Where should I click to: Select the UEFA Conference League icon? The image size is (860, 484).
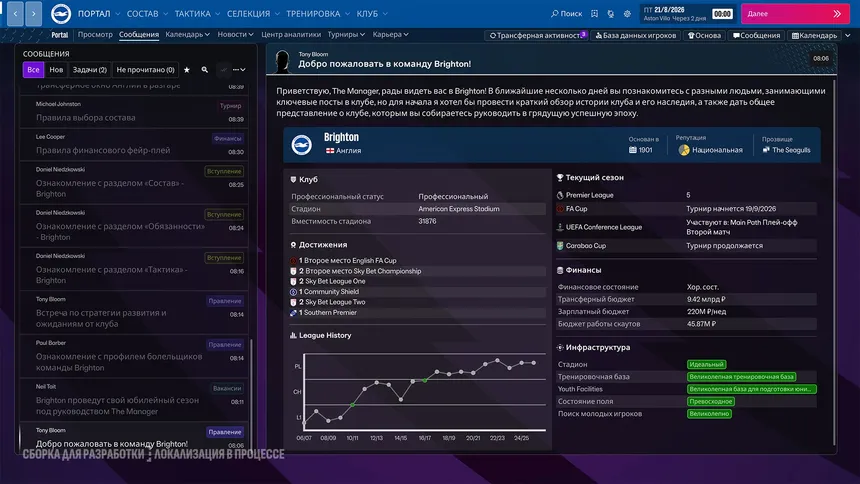[x=560, y=227]
